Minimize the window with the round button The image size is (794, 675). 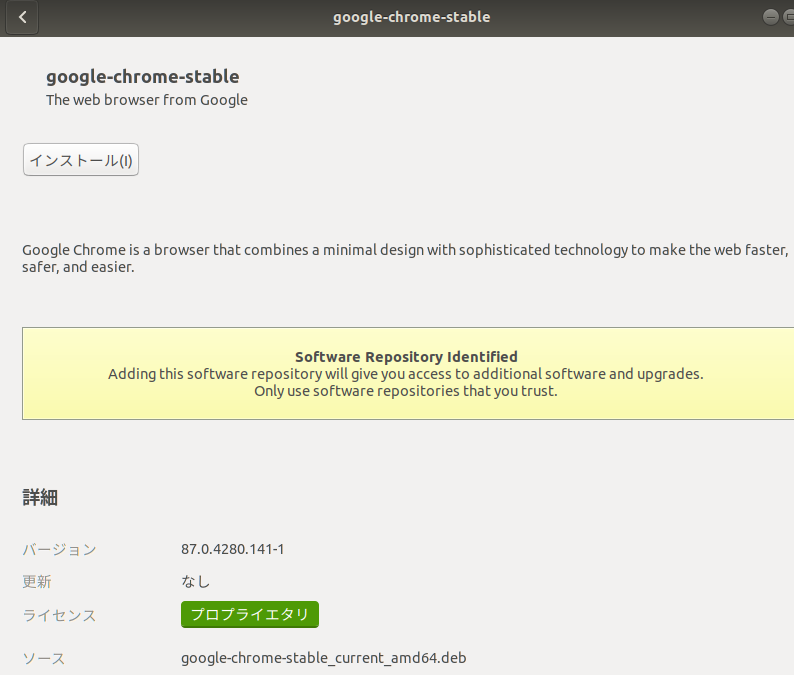771,17
